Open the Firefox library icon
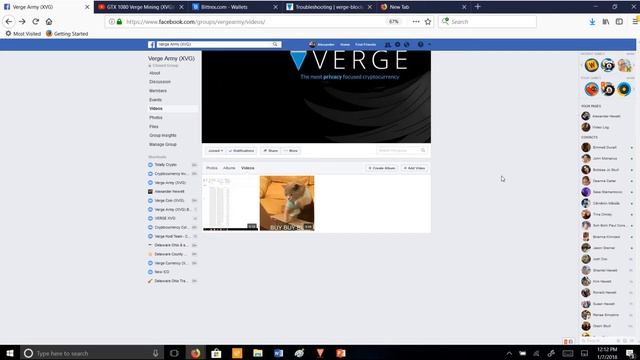This screenshot has width=640, height=360. 606,22
